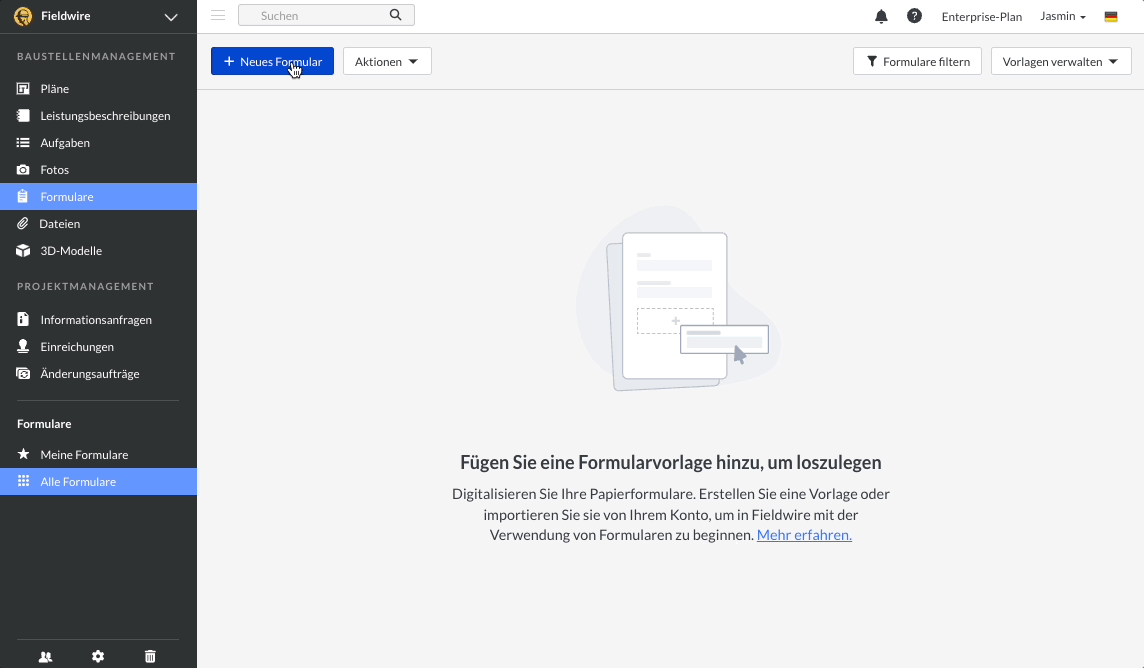Go to Informationsanfragen
Viewport: 1144px width, 668px height.
95,319
